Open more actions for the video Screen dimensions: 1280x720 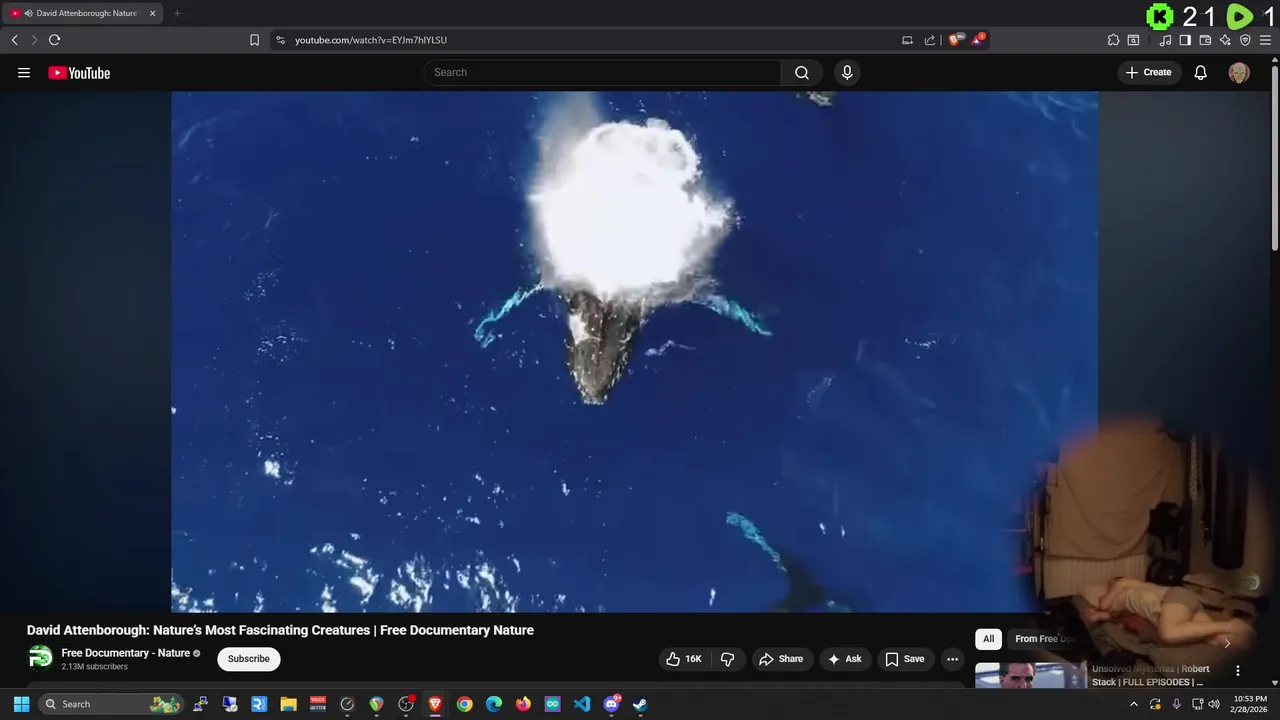pos(952,659)
